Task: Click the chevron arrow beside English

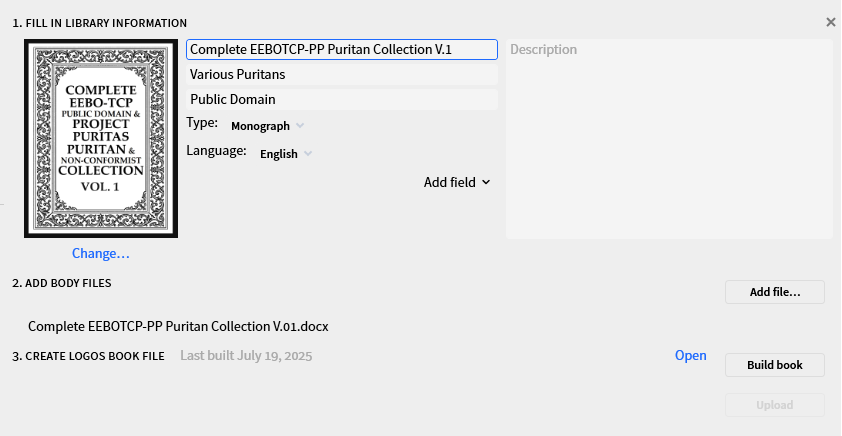Action: 308,154
